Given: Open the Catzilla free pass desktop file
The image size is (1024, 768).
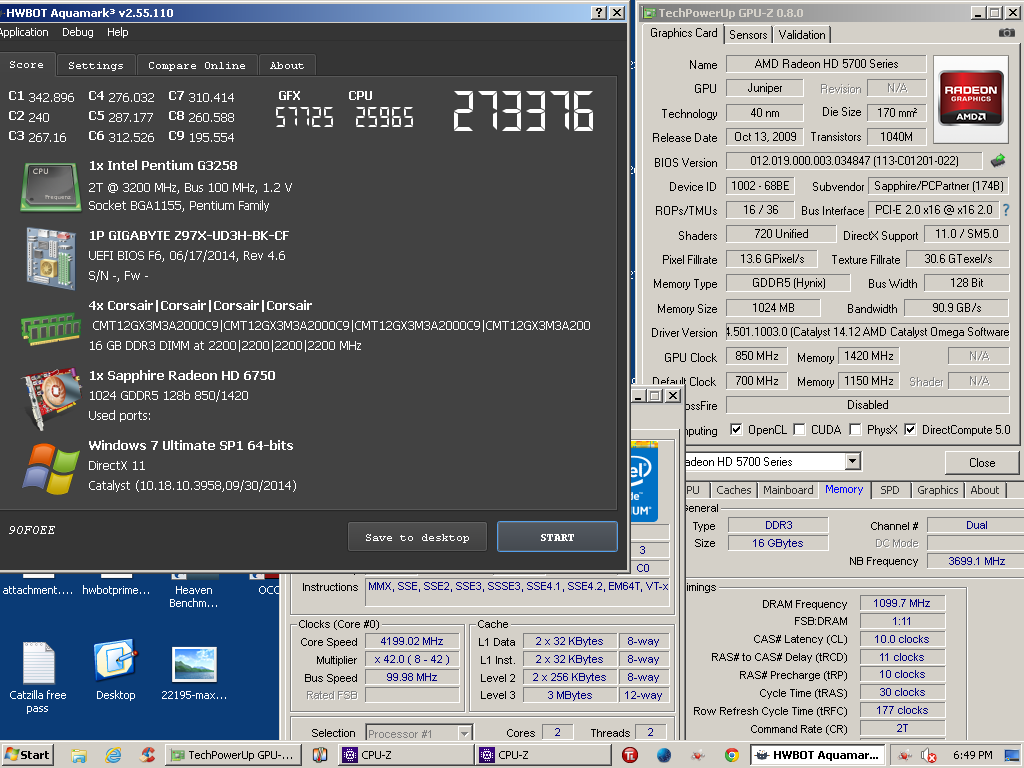Looking at the screenshot, I should (x=38, y=677).
